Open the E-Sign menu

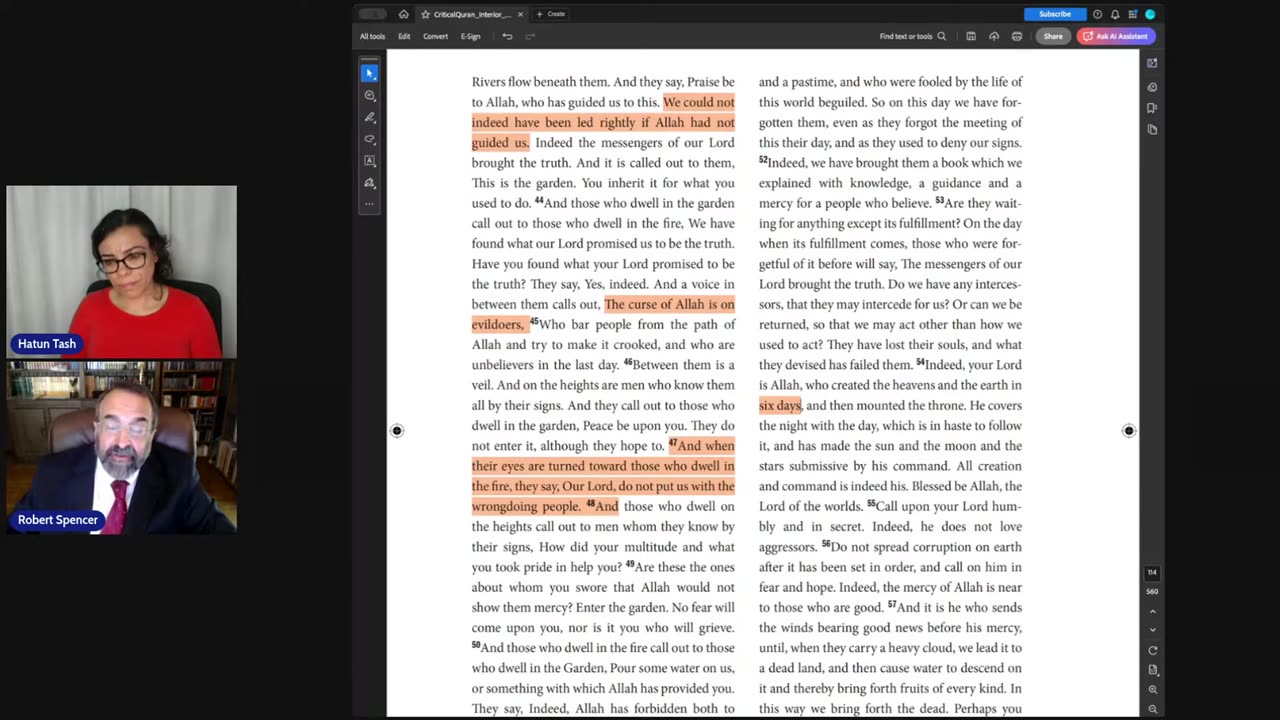tap(470, 36)
